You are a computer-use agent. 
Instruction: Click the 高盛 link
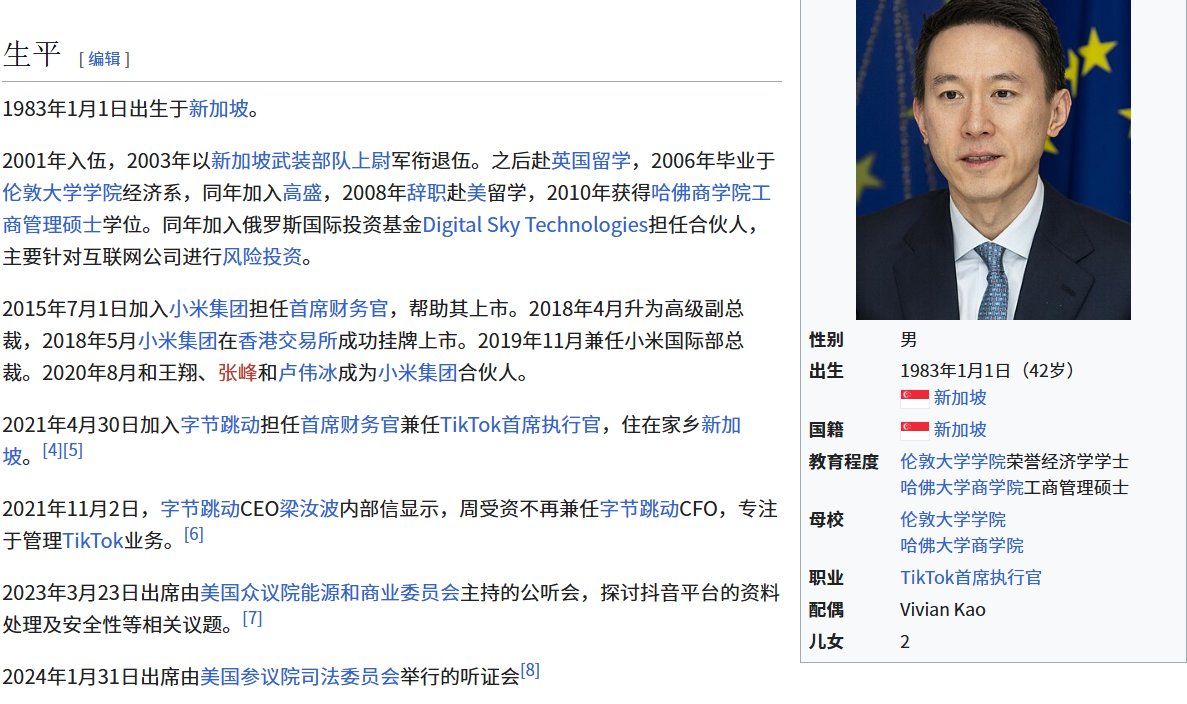(302, 193)
